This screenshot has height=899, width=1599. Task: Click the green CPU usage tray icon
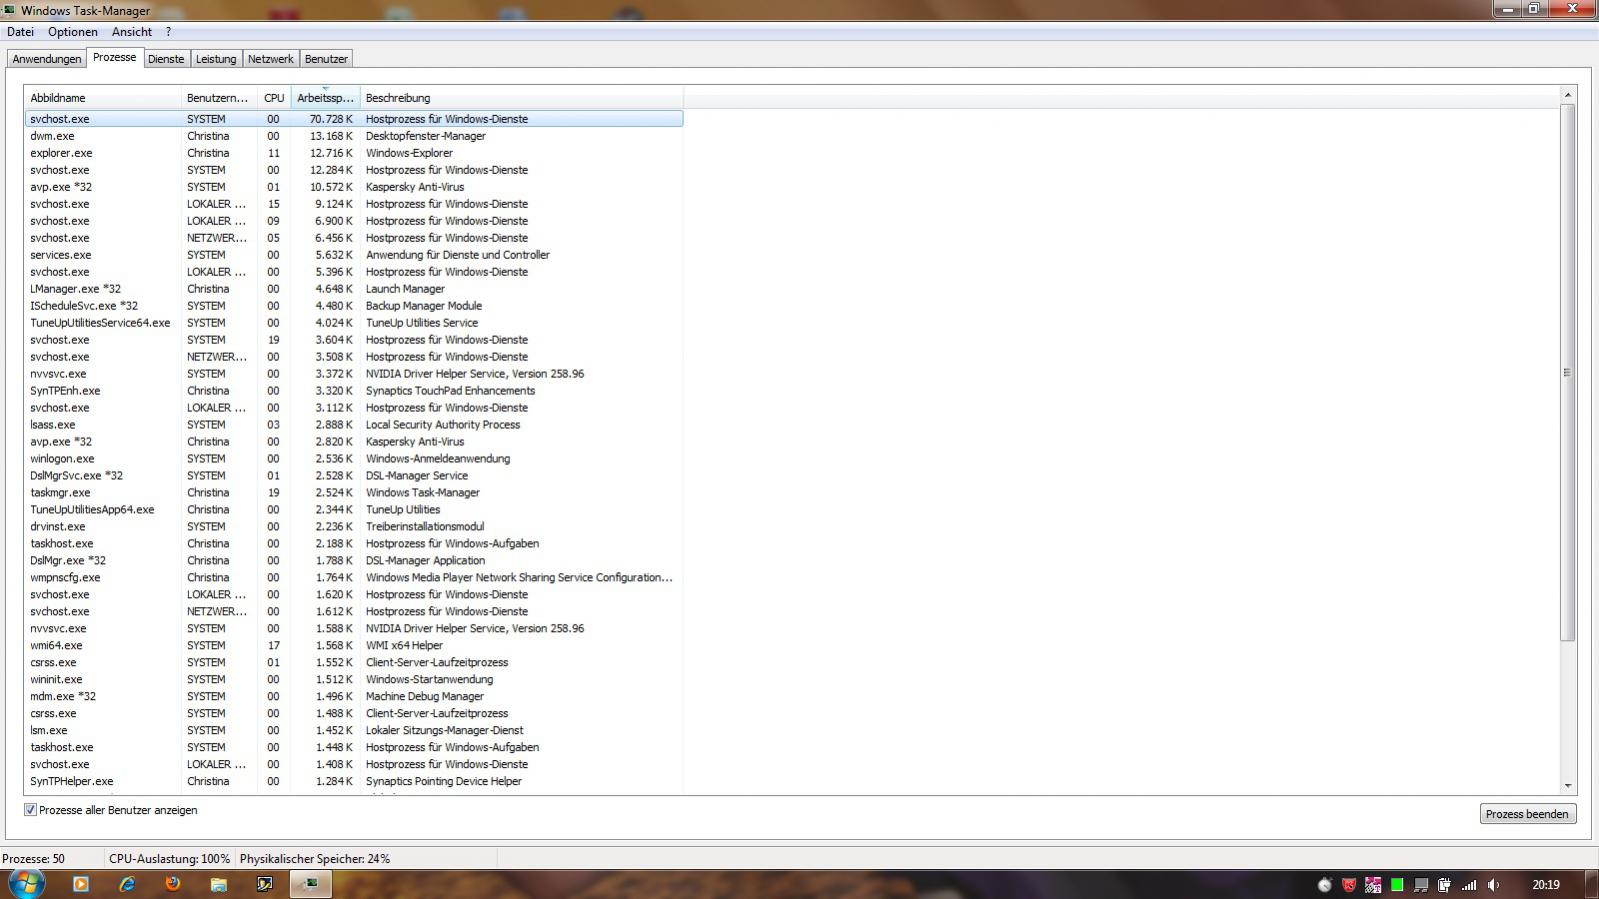pos(1397,885)
